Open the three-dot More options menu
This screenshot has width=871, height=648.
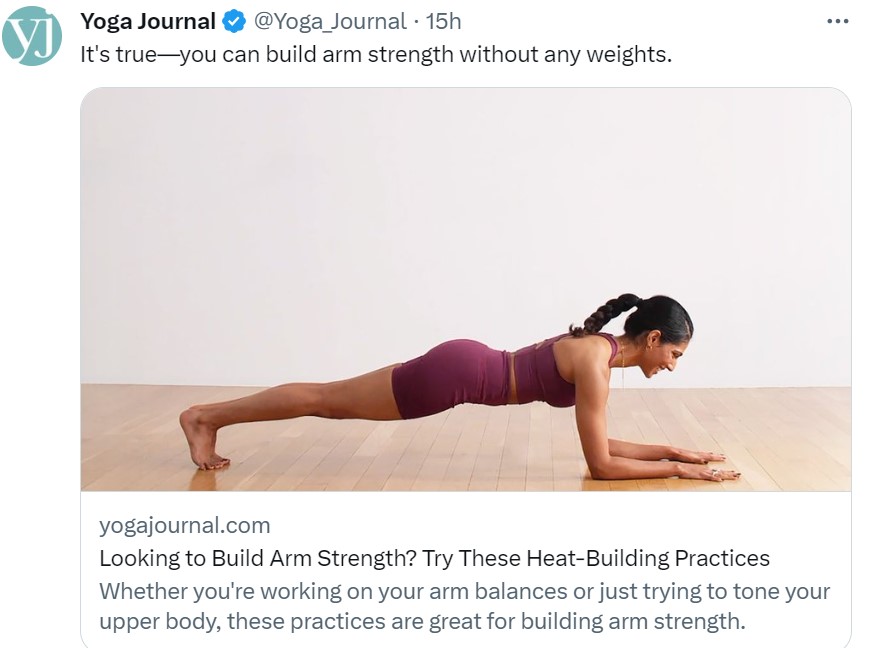pyautogui.click(x=838, y=21)
